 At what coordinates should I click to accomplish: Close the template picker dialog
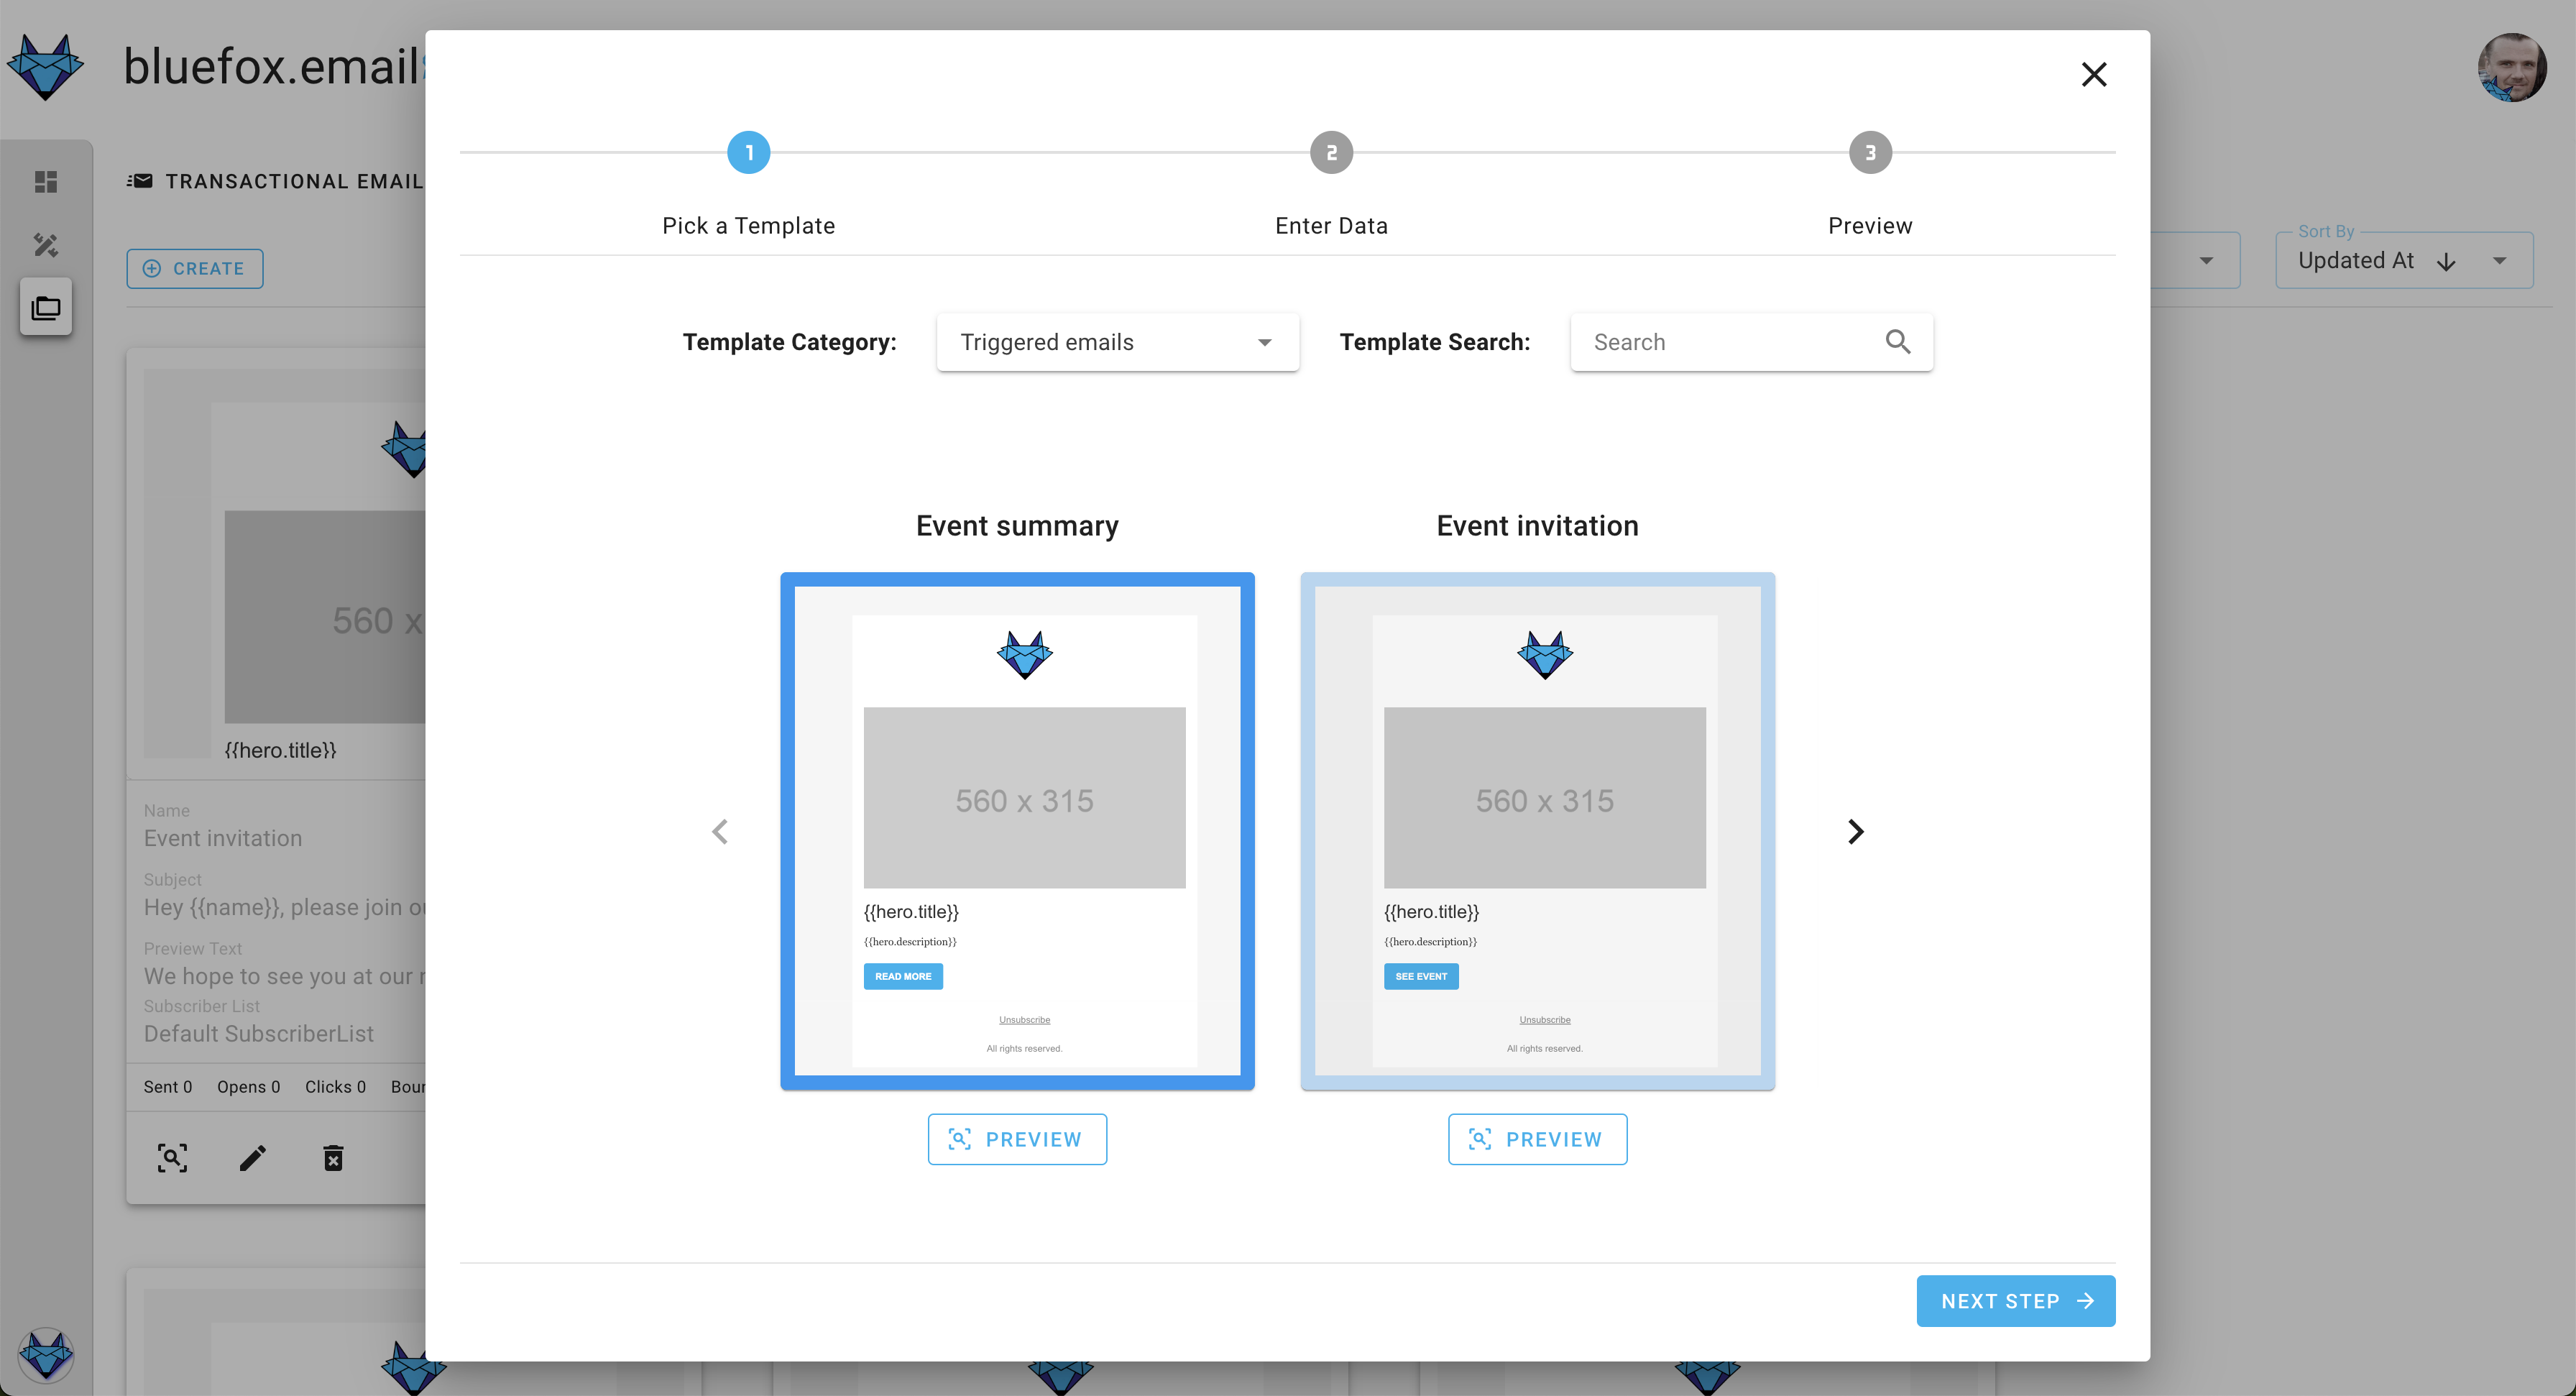click(2093, 74)
